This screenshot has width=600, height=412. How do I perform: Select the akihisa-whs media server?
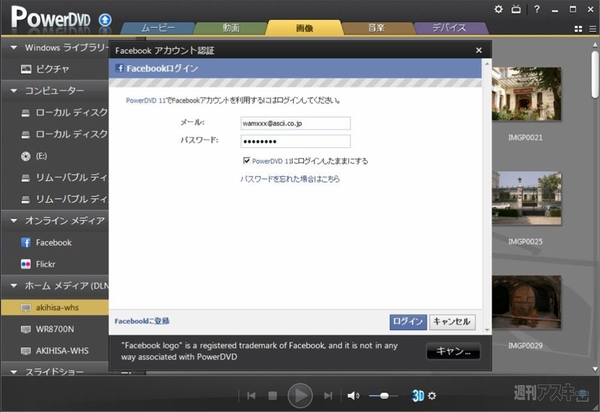[54, 308]
